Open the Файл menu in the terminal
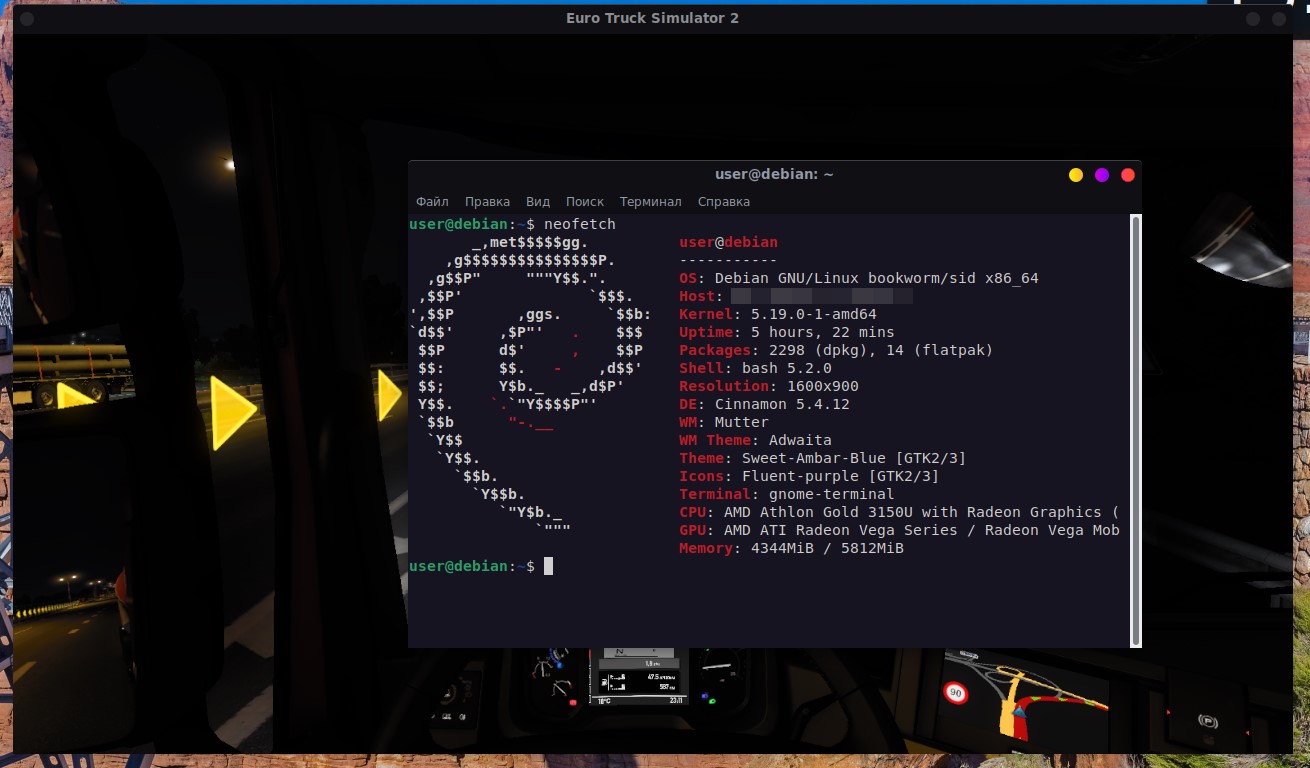Viewport: 1310px width, 768px height. pyautogui.click(x=433, y=201)
